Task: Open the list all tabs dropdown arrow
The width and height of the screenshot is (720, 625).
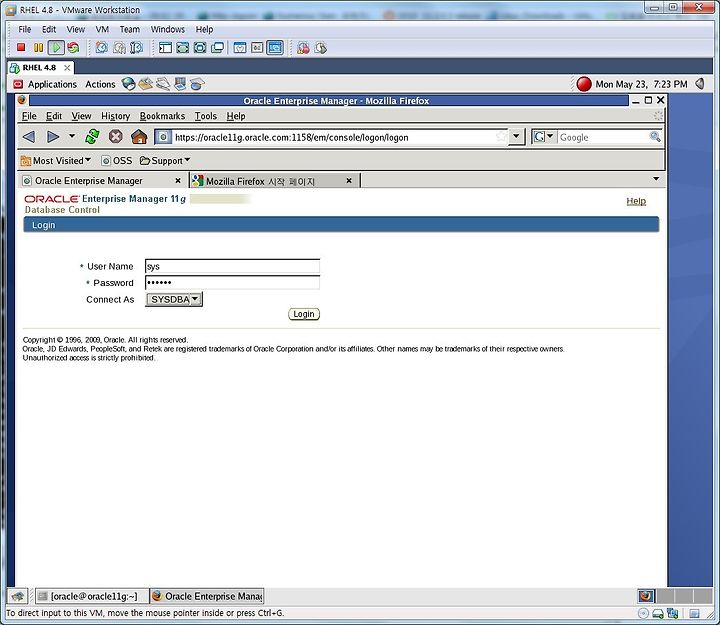Action: tap(656, 179)
